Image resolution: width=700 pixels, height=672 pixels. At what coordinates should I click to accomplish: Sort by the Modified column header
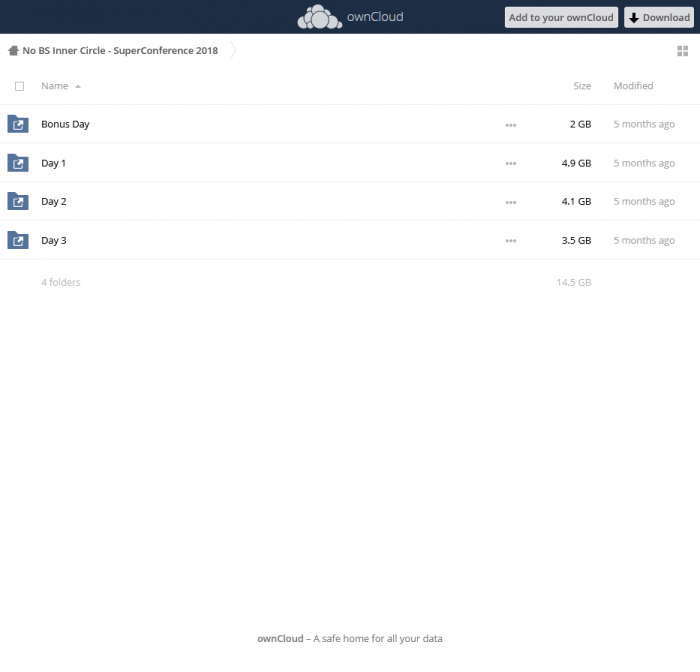point(633,86)
